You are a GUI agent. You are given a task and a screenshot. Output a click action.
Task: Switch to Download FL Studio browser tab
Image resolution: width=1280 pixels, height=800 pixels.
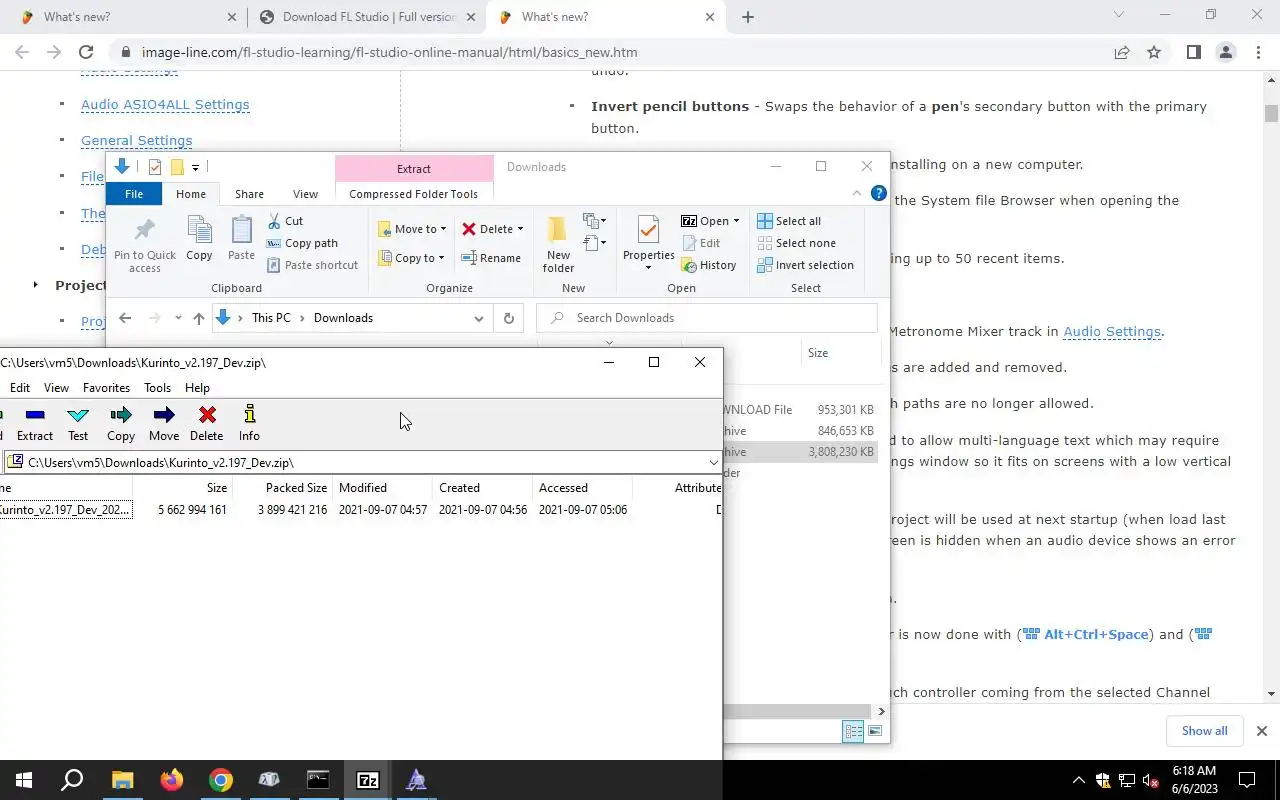366,17
